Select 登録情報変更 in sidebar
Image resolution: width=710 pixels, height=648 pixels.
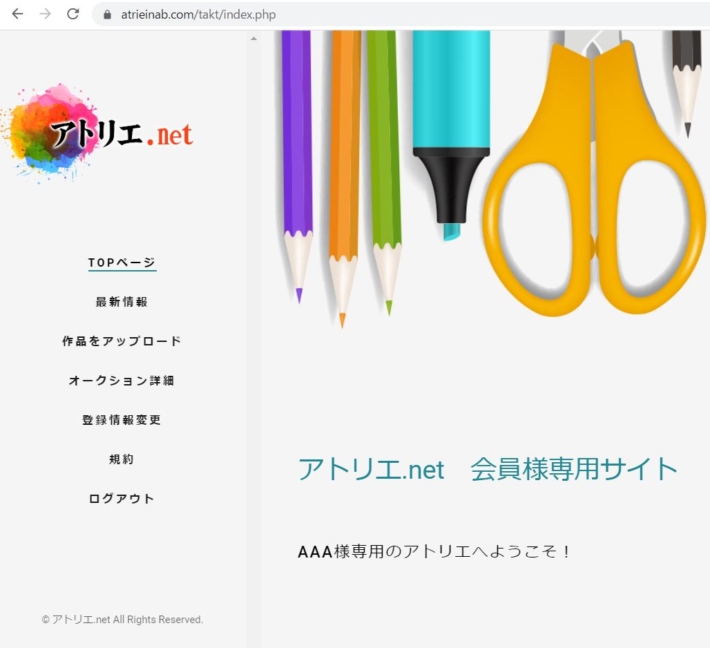click(x=122, y=420)
